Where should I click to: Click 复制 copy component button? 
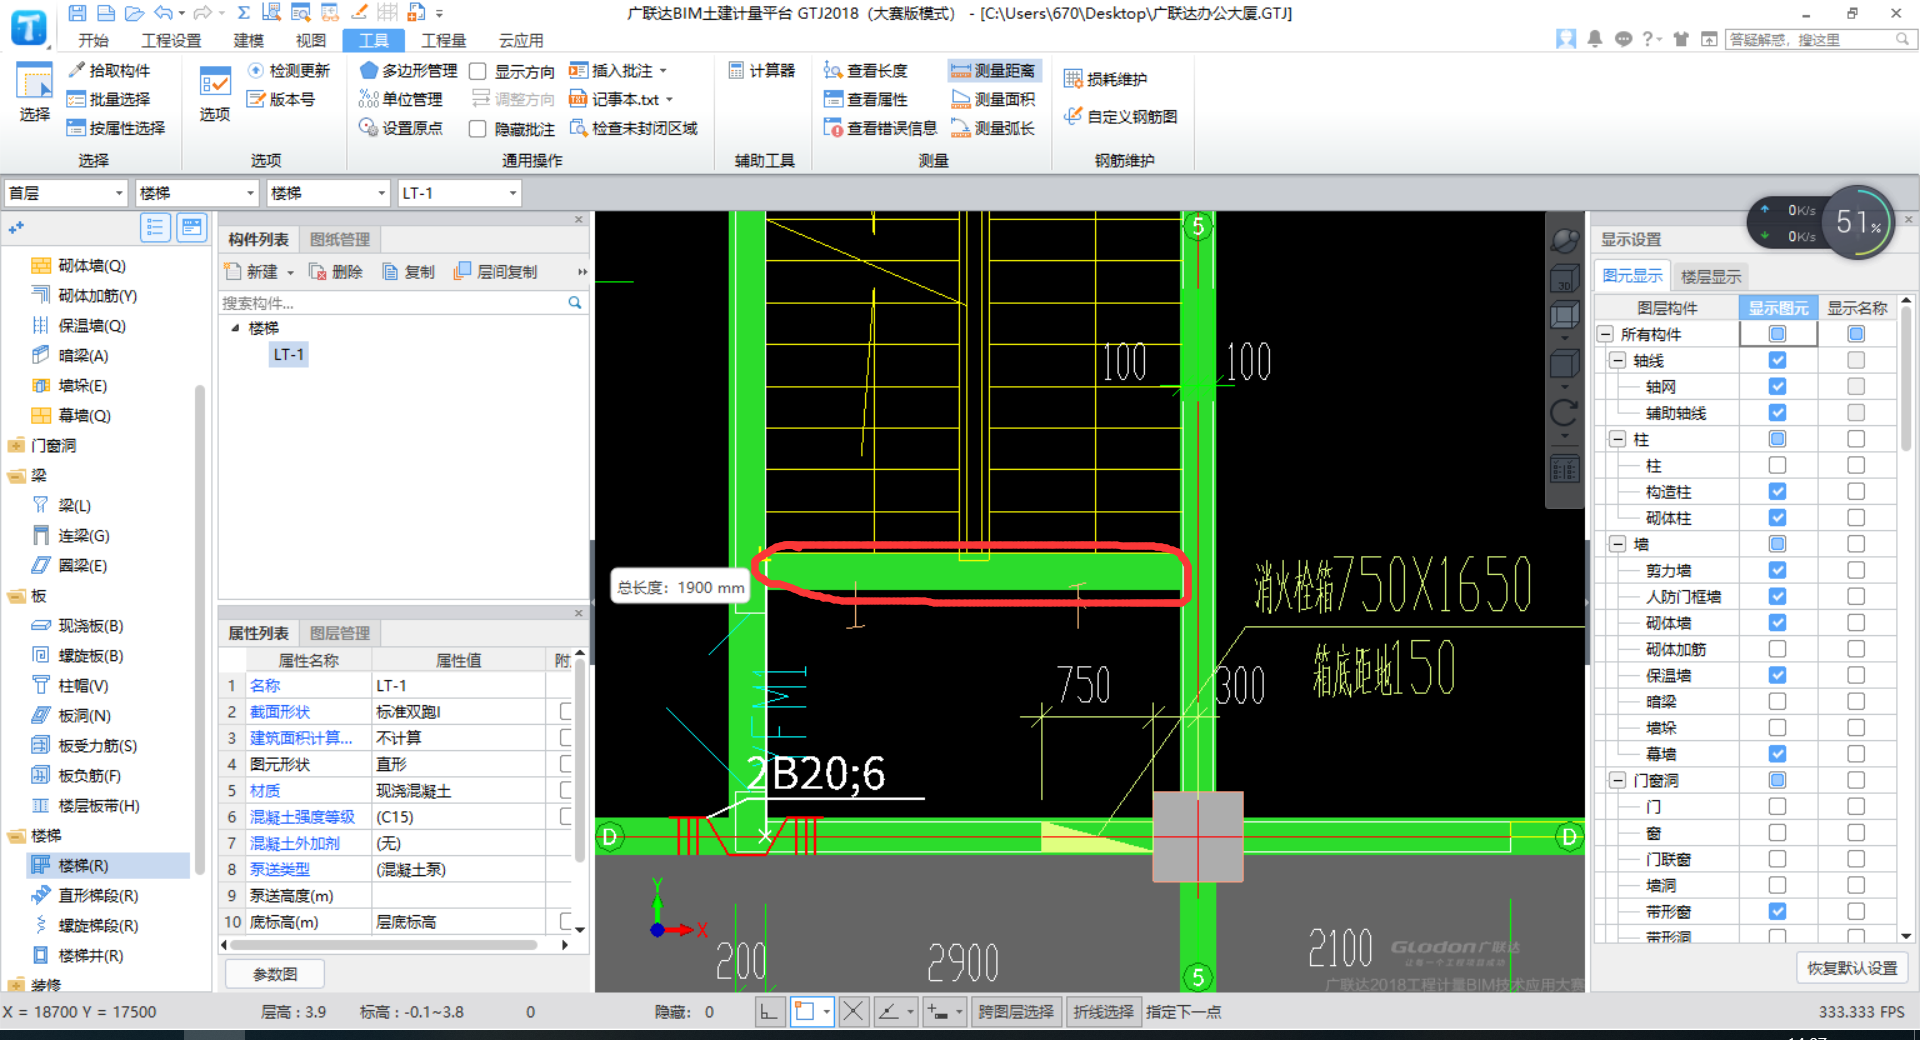coord(408,271)
